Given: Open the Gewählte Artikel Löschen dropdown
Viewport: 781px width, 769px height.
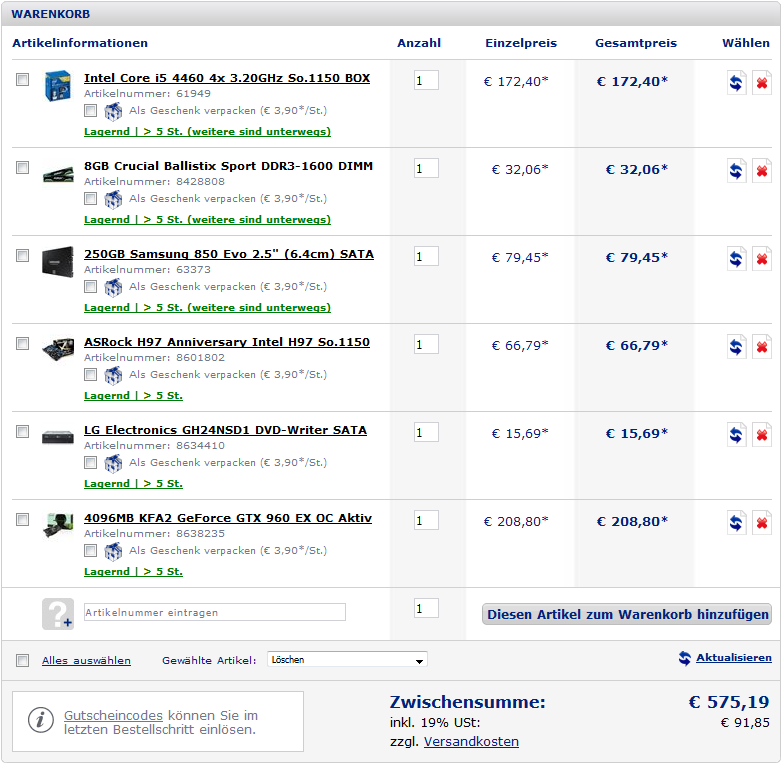Looking at the screenshot, I should point(347,660).
